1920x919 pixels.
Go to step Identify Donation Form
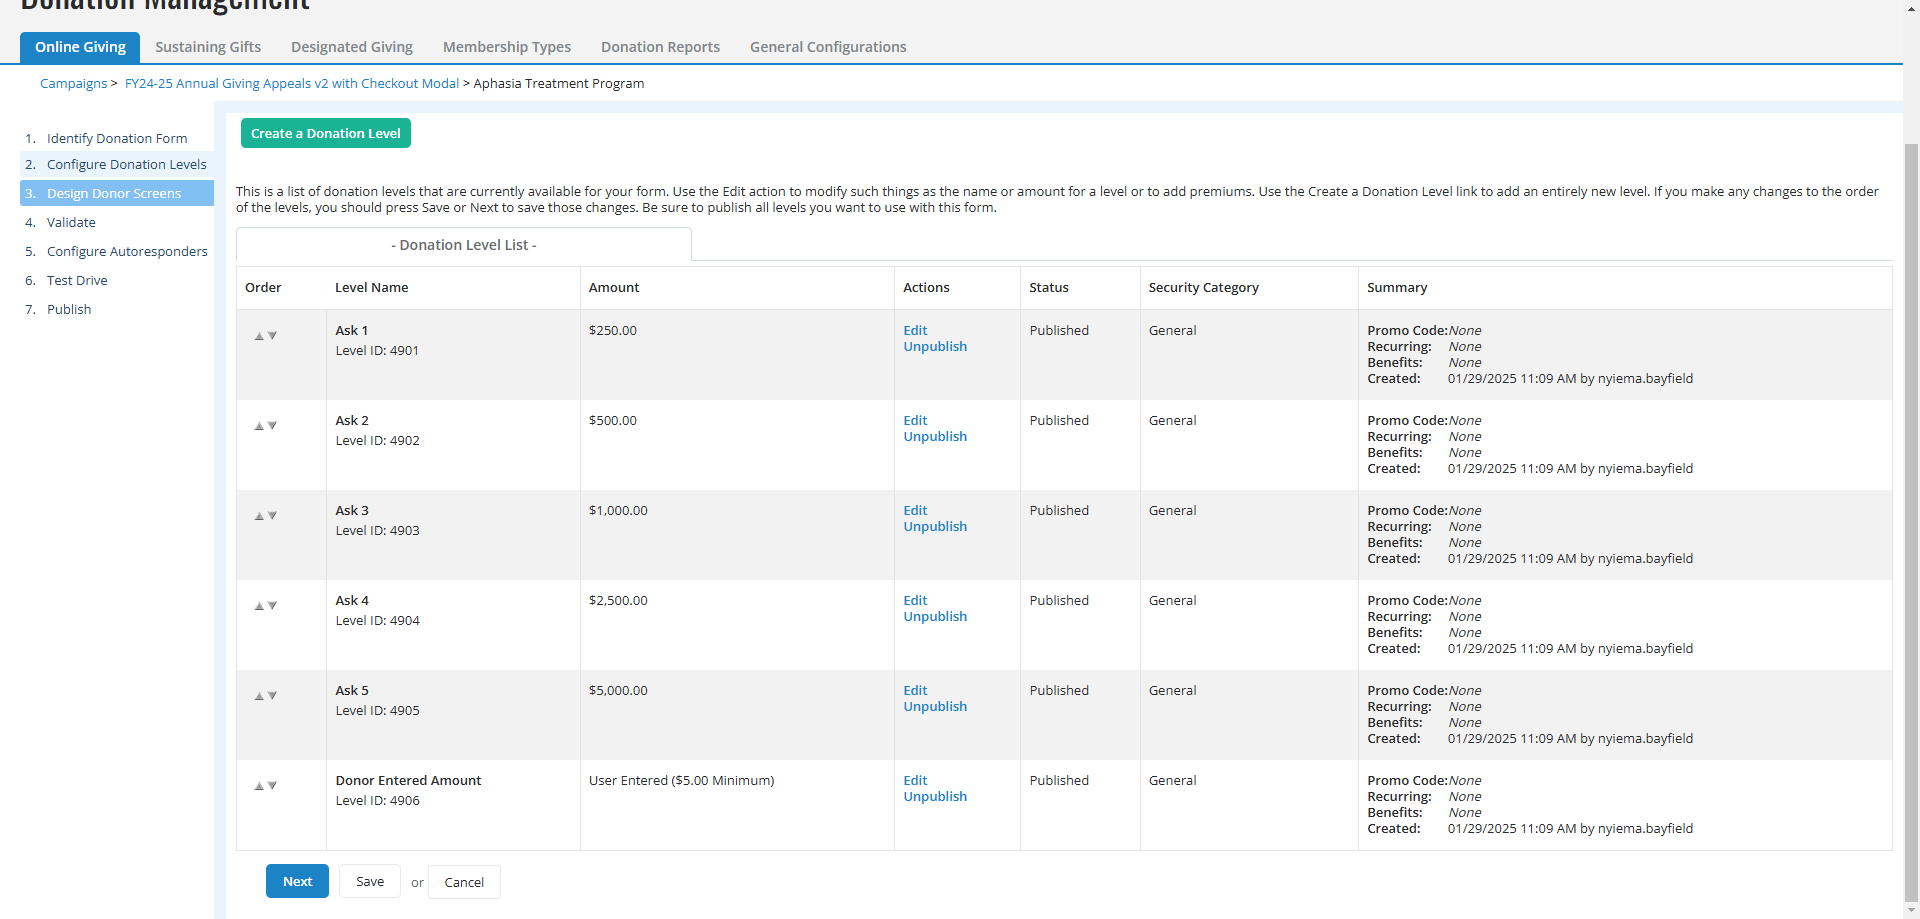(x=117, y=138)
